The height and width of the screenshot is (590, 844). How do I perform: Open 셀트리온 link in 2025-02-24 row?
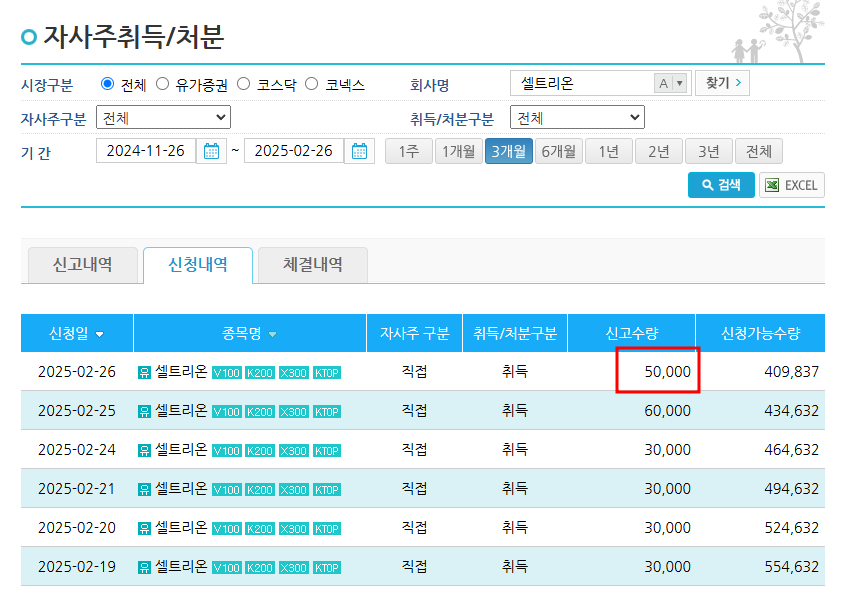point(181,449)
